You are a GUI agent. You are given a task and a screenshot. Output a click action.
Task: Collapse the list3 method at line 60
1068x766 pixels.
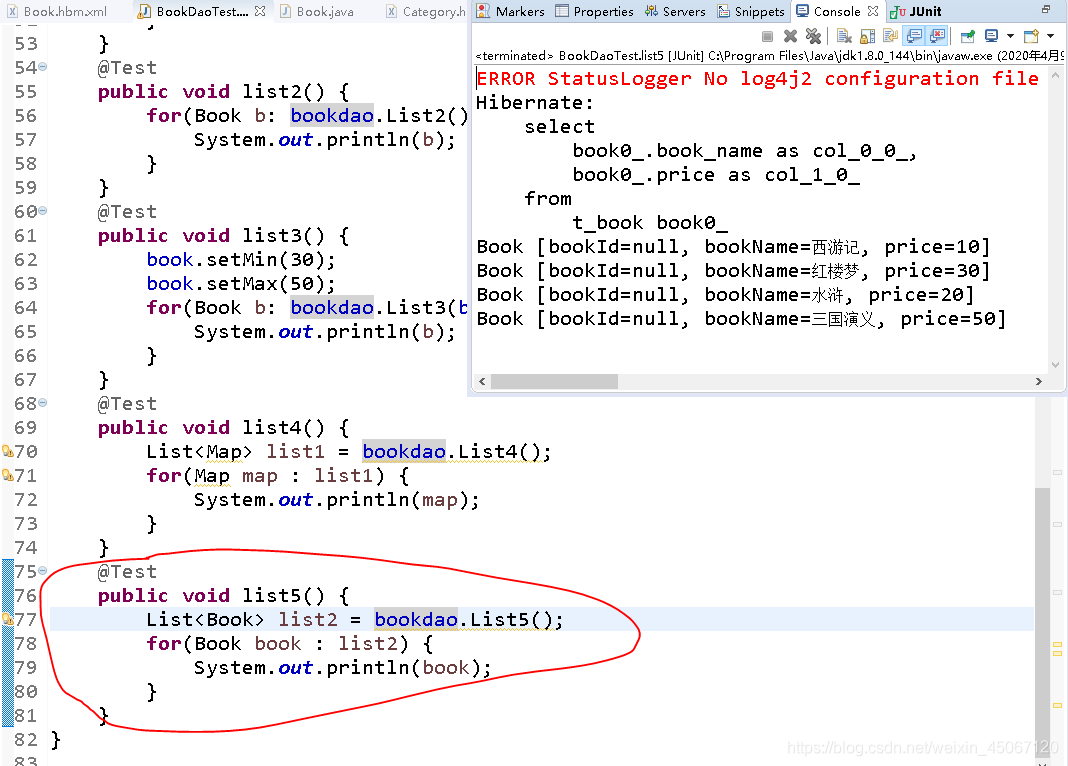(43, 211)
